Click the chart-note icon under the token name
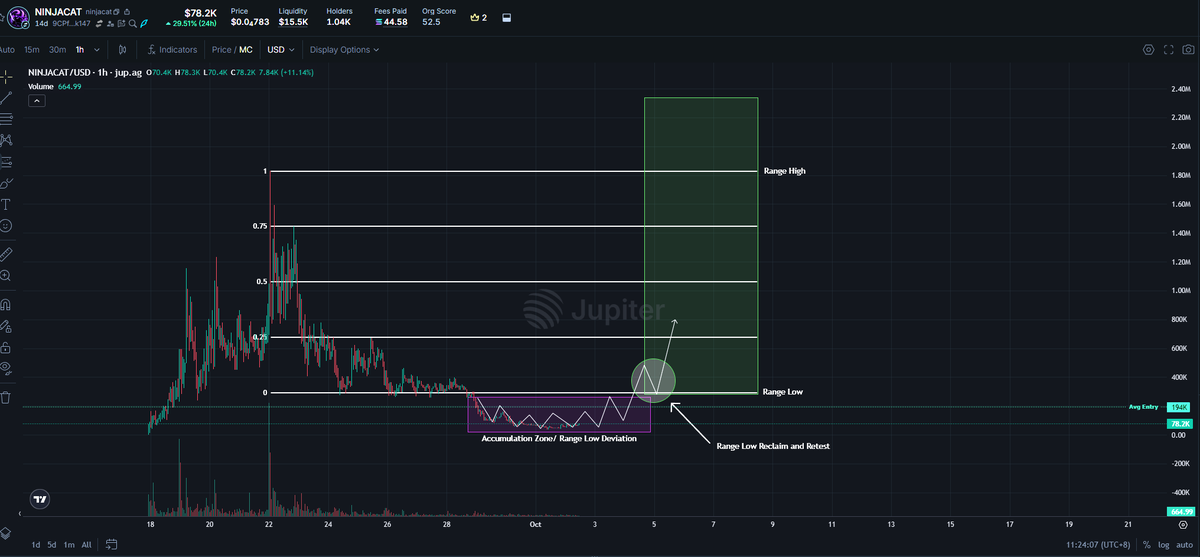1200x557 pixels. tap(121, 24)
